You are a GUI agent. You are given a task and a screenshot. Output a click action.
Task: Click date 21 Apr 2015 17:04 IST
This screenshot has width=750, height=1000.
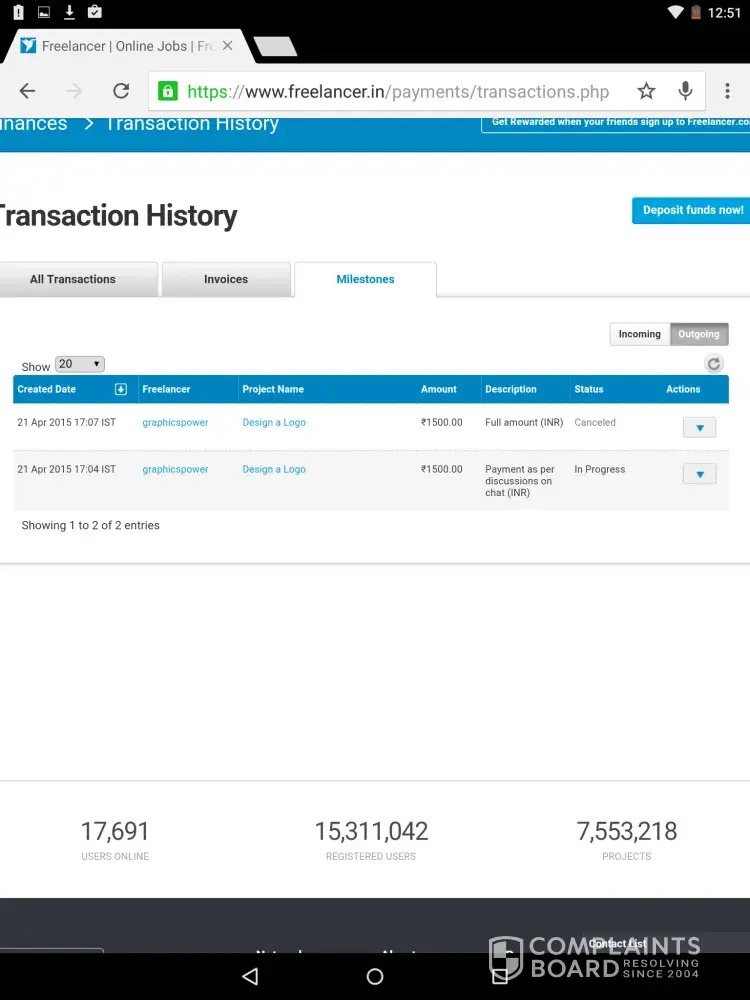click(x=66, y=469)
